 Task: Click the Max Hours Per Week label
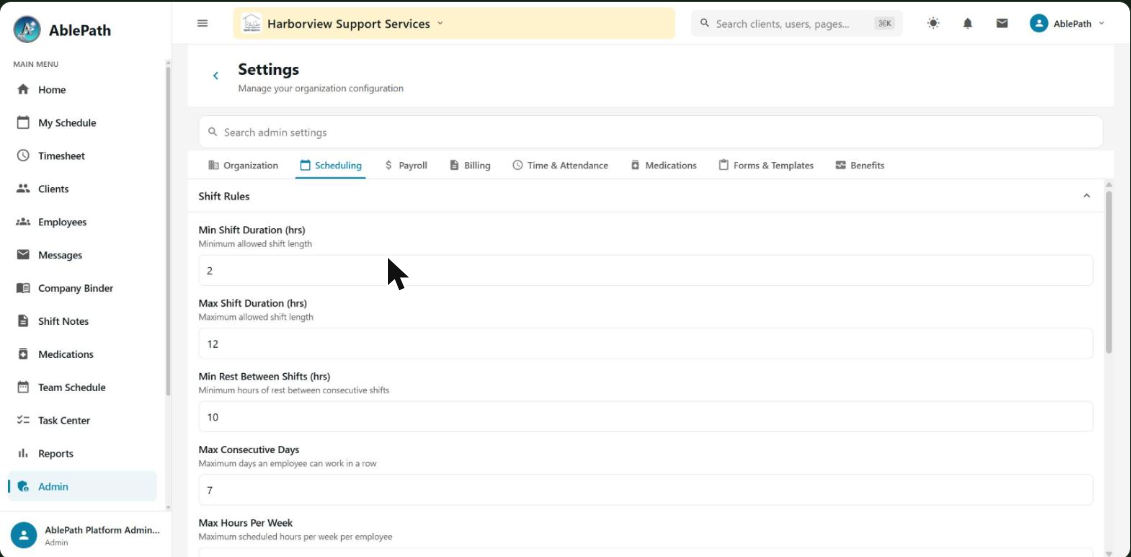(x=245, y=522)
